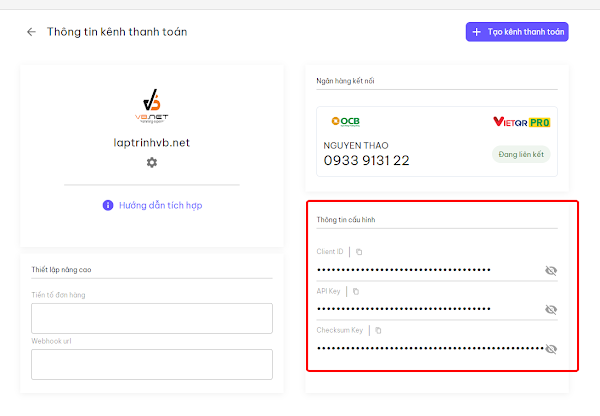Reveal the hidden API Key
The image size is (600, 416).
(x=550, y=309)
